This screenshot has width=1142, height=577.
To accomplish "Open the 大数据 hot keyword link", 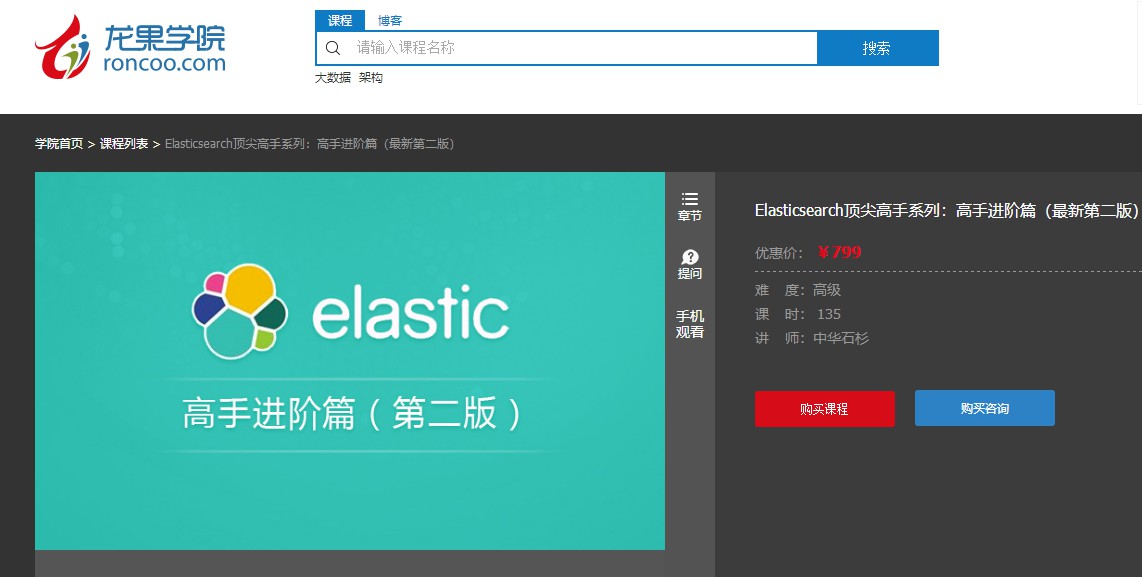I will pos(333,78).
